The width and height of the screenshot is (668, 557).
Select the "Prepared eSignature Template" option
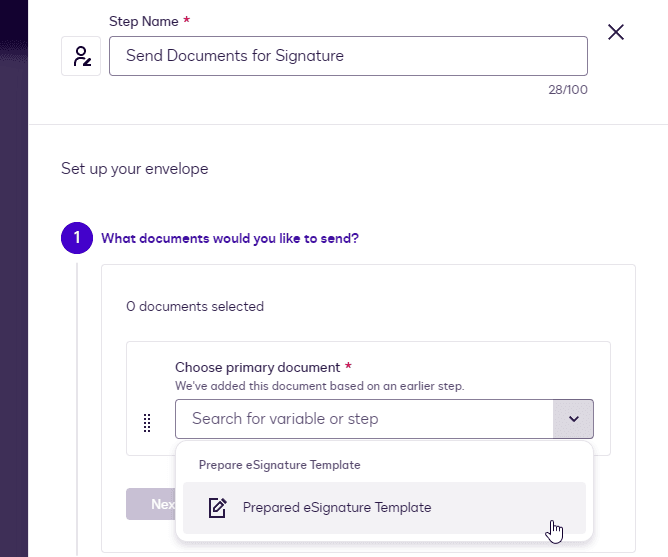pos(337,507)
